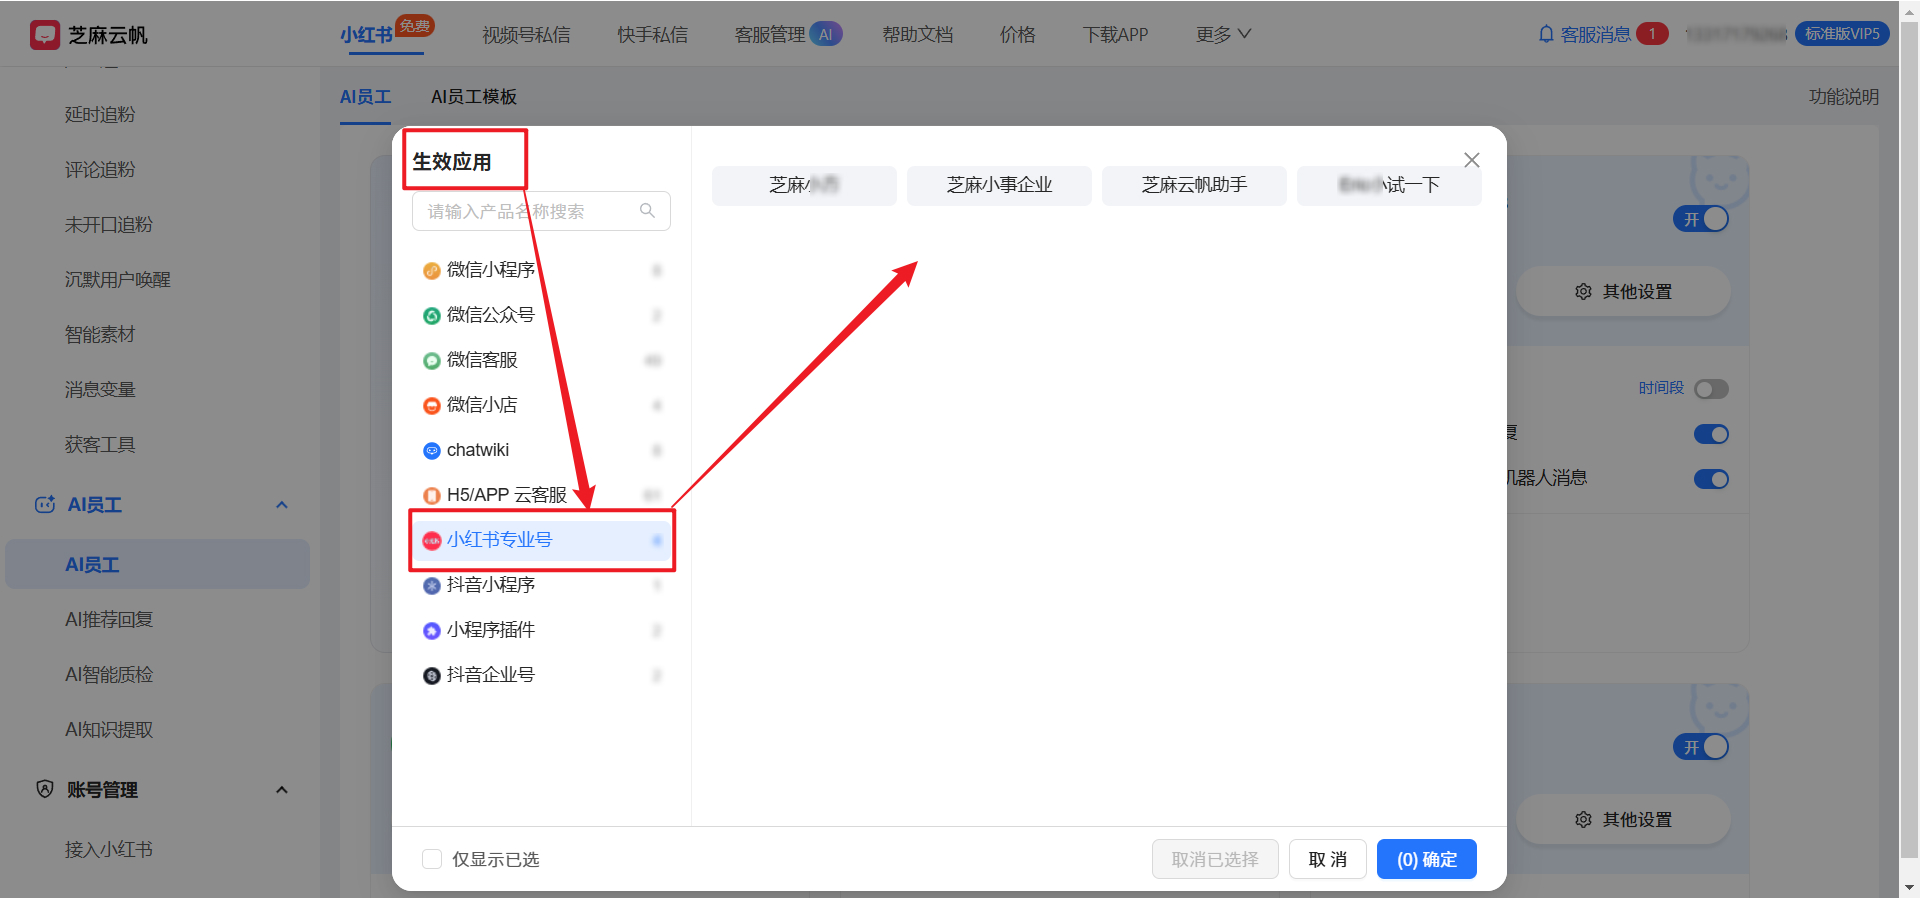The width and height of the screenshot is (1920, 898).
Task: Switch to the AI员工 page tab
Action: [365, 97]
